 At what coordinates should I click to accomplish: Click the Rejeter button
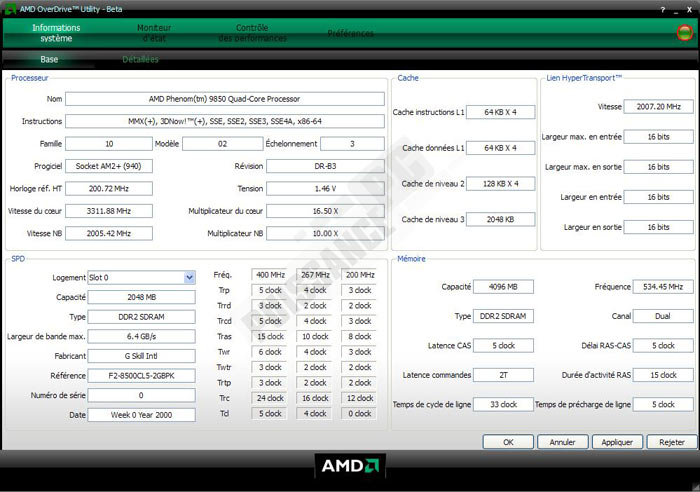coord(672,442)
